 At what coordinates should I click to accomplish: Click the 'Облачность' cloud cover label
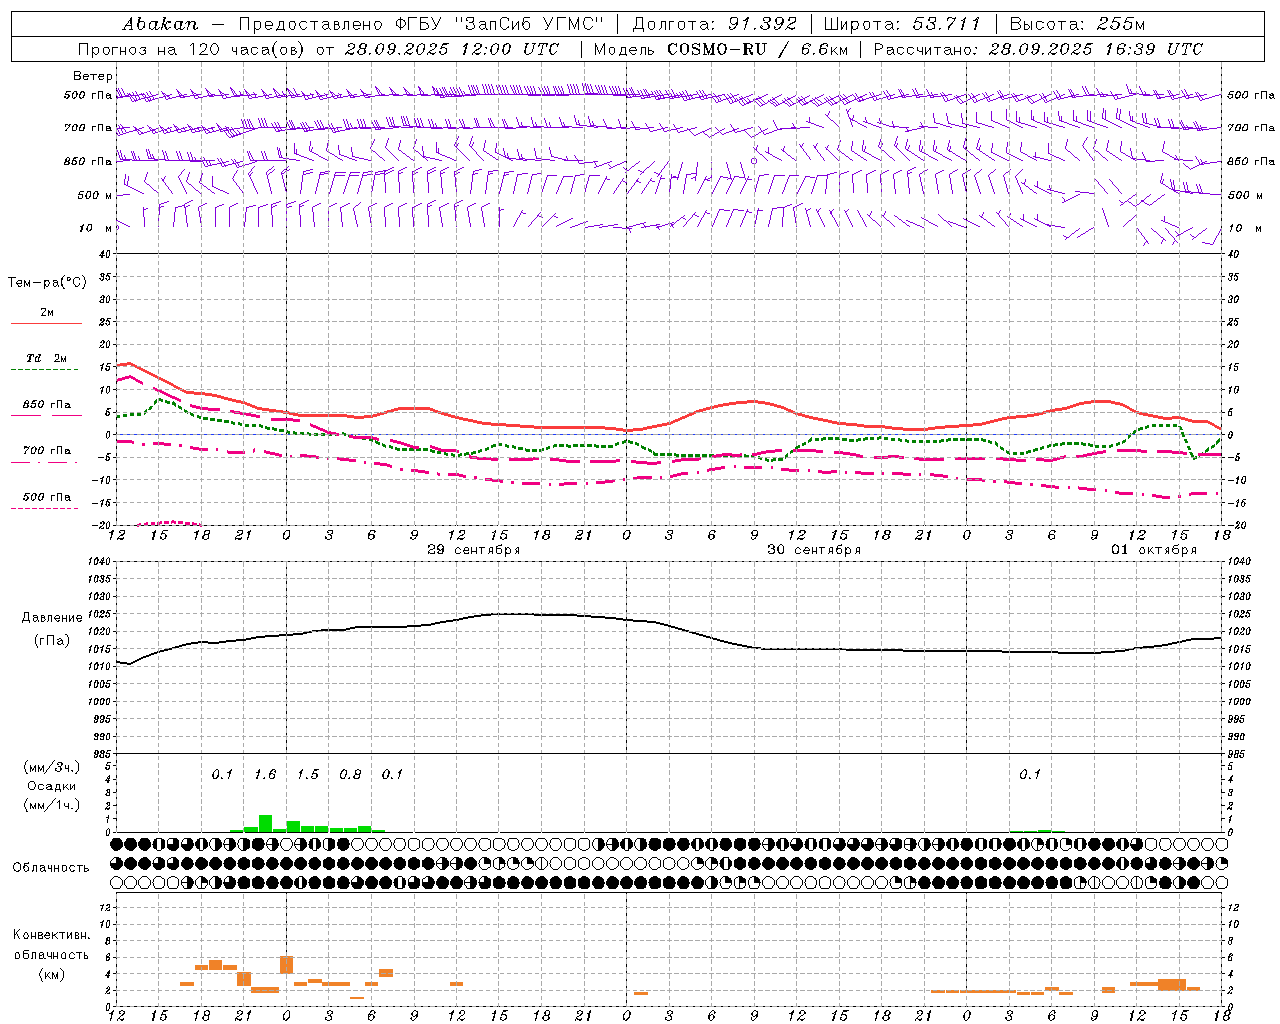coord(51,868)
